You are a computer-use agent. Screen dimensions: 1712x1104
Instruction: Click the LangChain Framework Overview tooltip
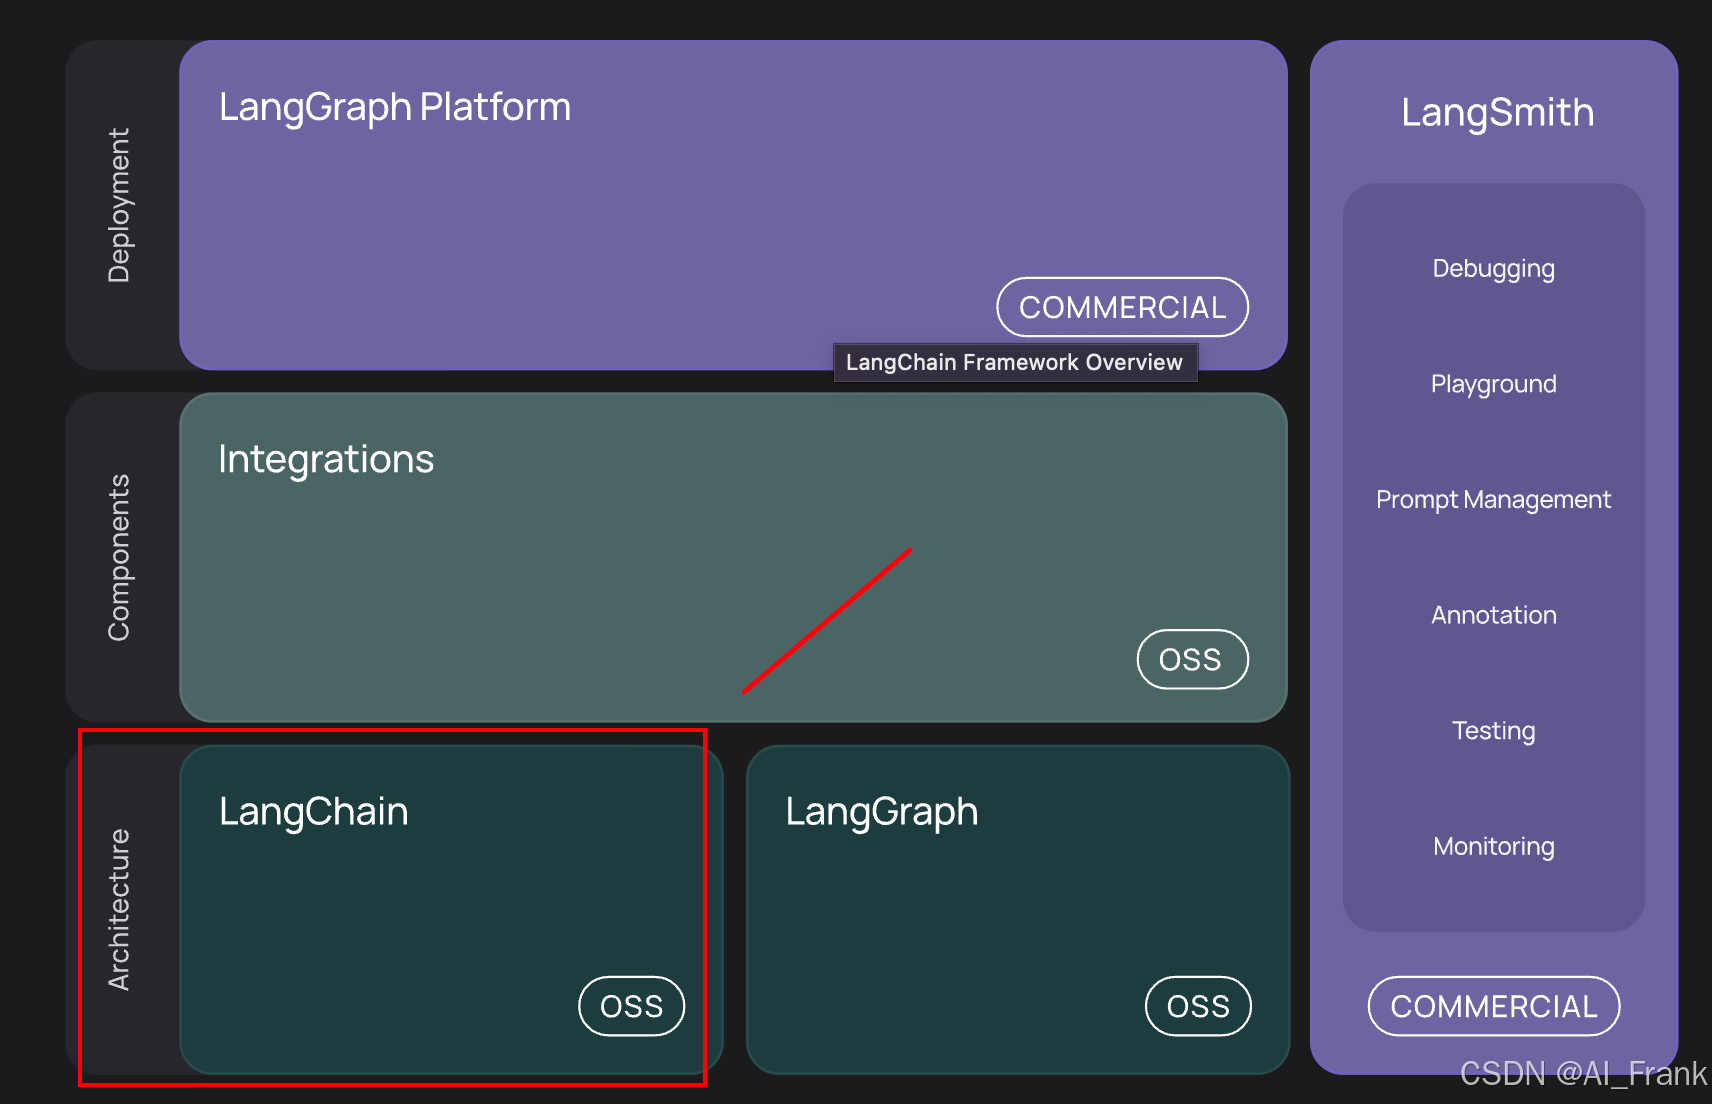(1015, 362)
